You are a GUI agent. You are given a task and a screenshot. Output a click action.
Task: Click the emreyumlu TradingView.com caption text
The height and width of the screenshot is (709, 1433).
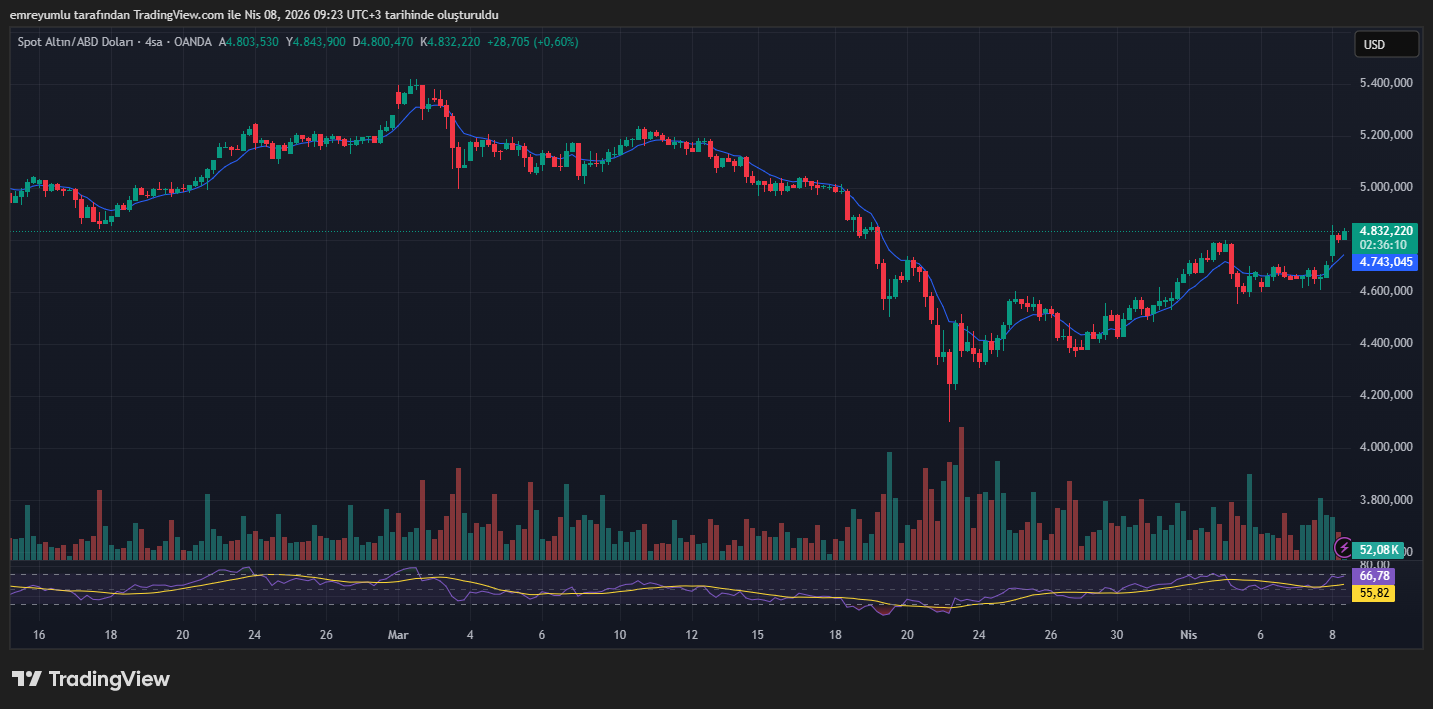[254, 14]
